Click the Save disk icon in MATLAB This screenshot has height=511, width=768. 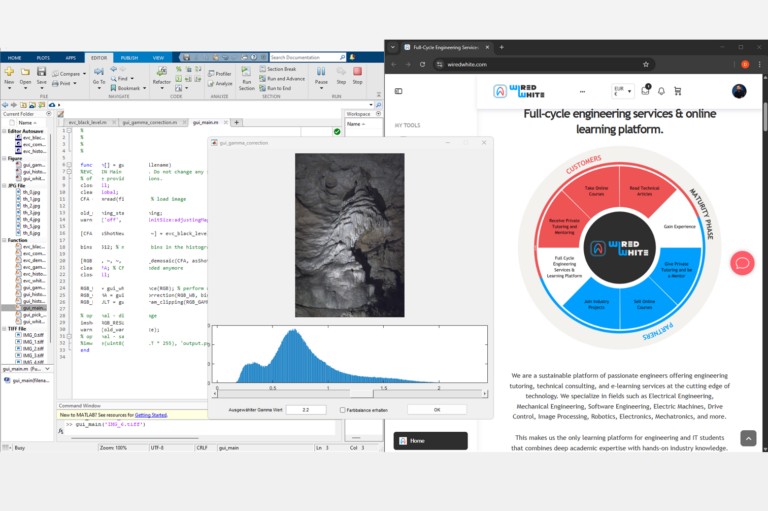tap(42, 72)
